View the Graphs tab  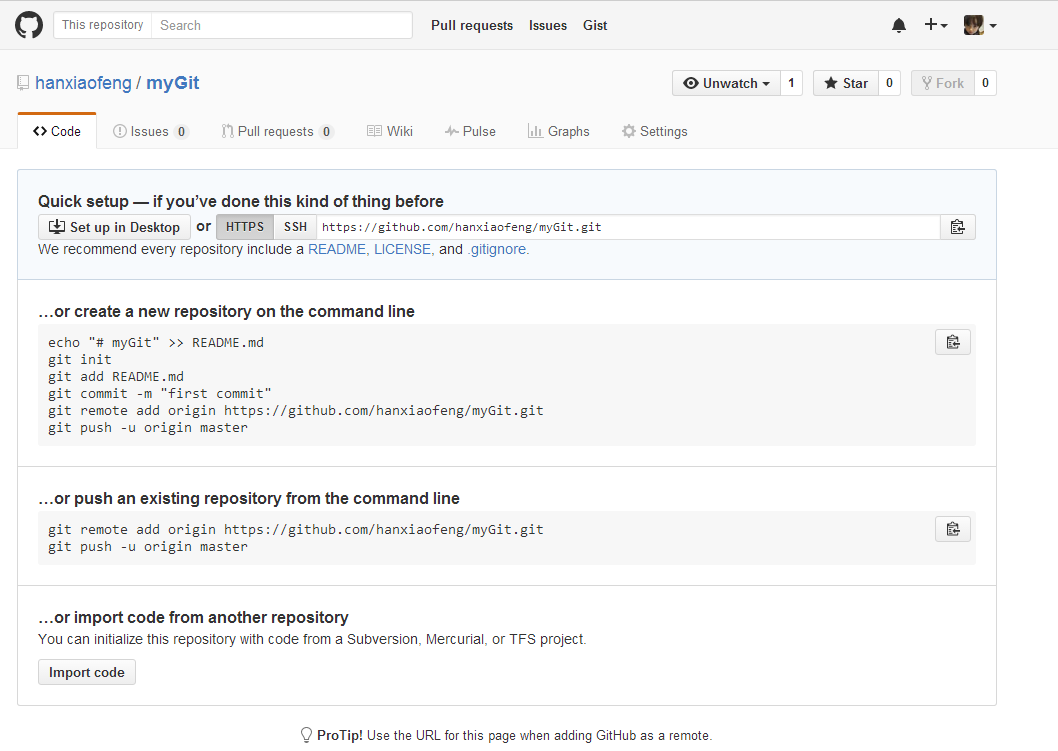[559, 131]
